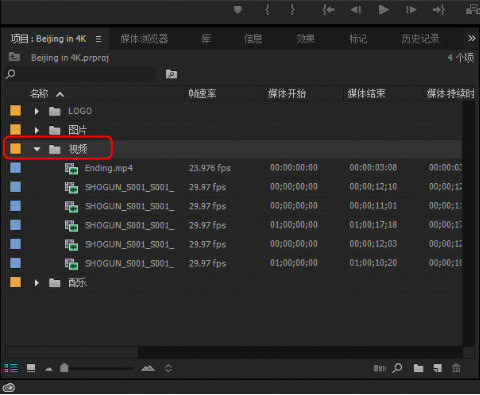Click the export frame icon at top right

pos(472,10)
